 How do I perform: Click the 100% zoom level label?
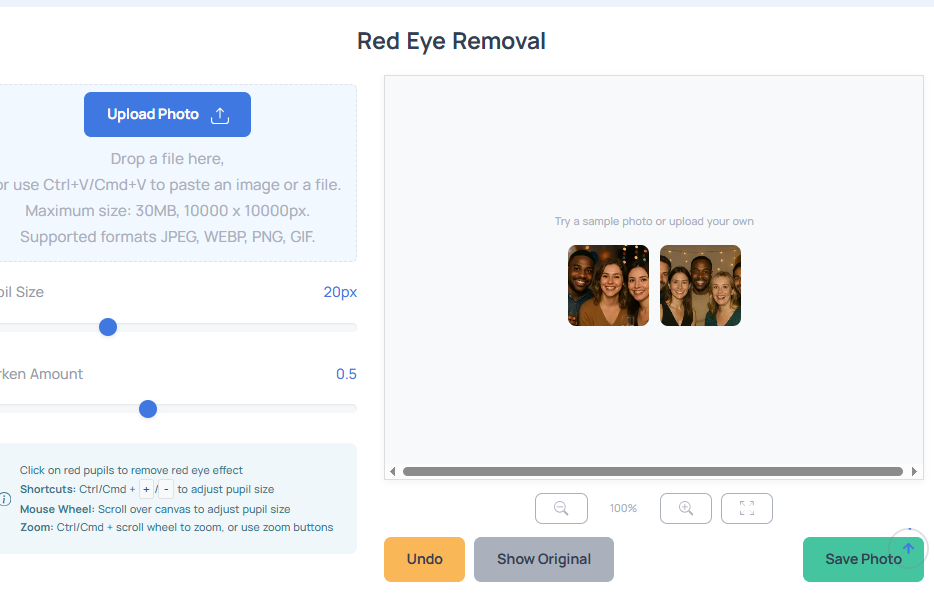click(x=623, y=508)
